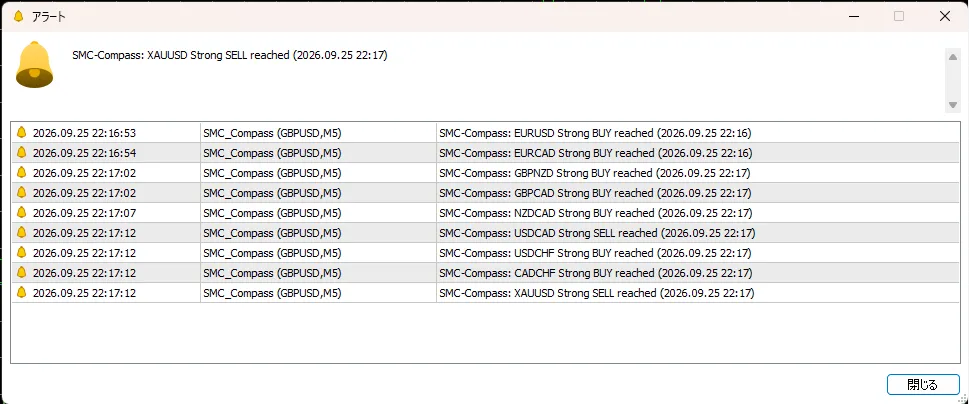This screenshot has width=969, height=404.
Task: Select the GBPCAD Strong BUY alert message
Action: point(595,193)
